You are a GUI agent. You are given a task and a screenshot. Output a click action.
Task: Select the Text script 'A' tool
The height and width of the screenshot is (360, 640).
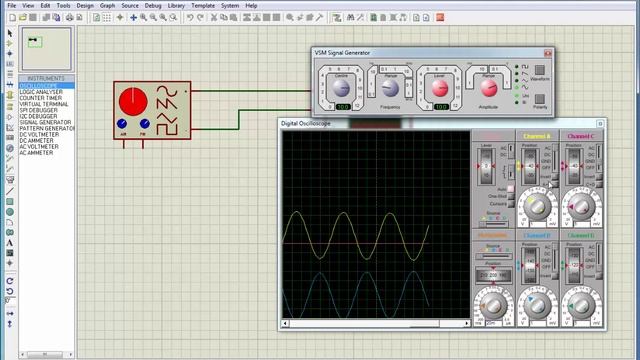10,243
